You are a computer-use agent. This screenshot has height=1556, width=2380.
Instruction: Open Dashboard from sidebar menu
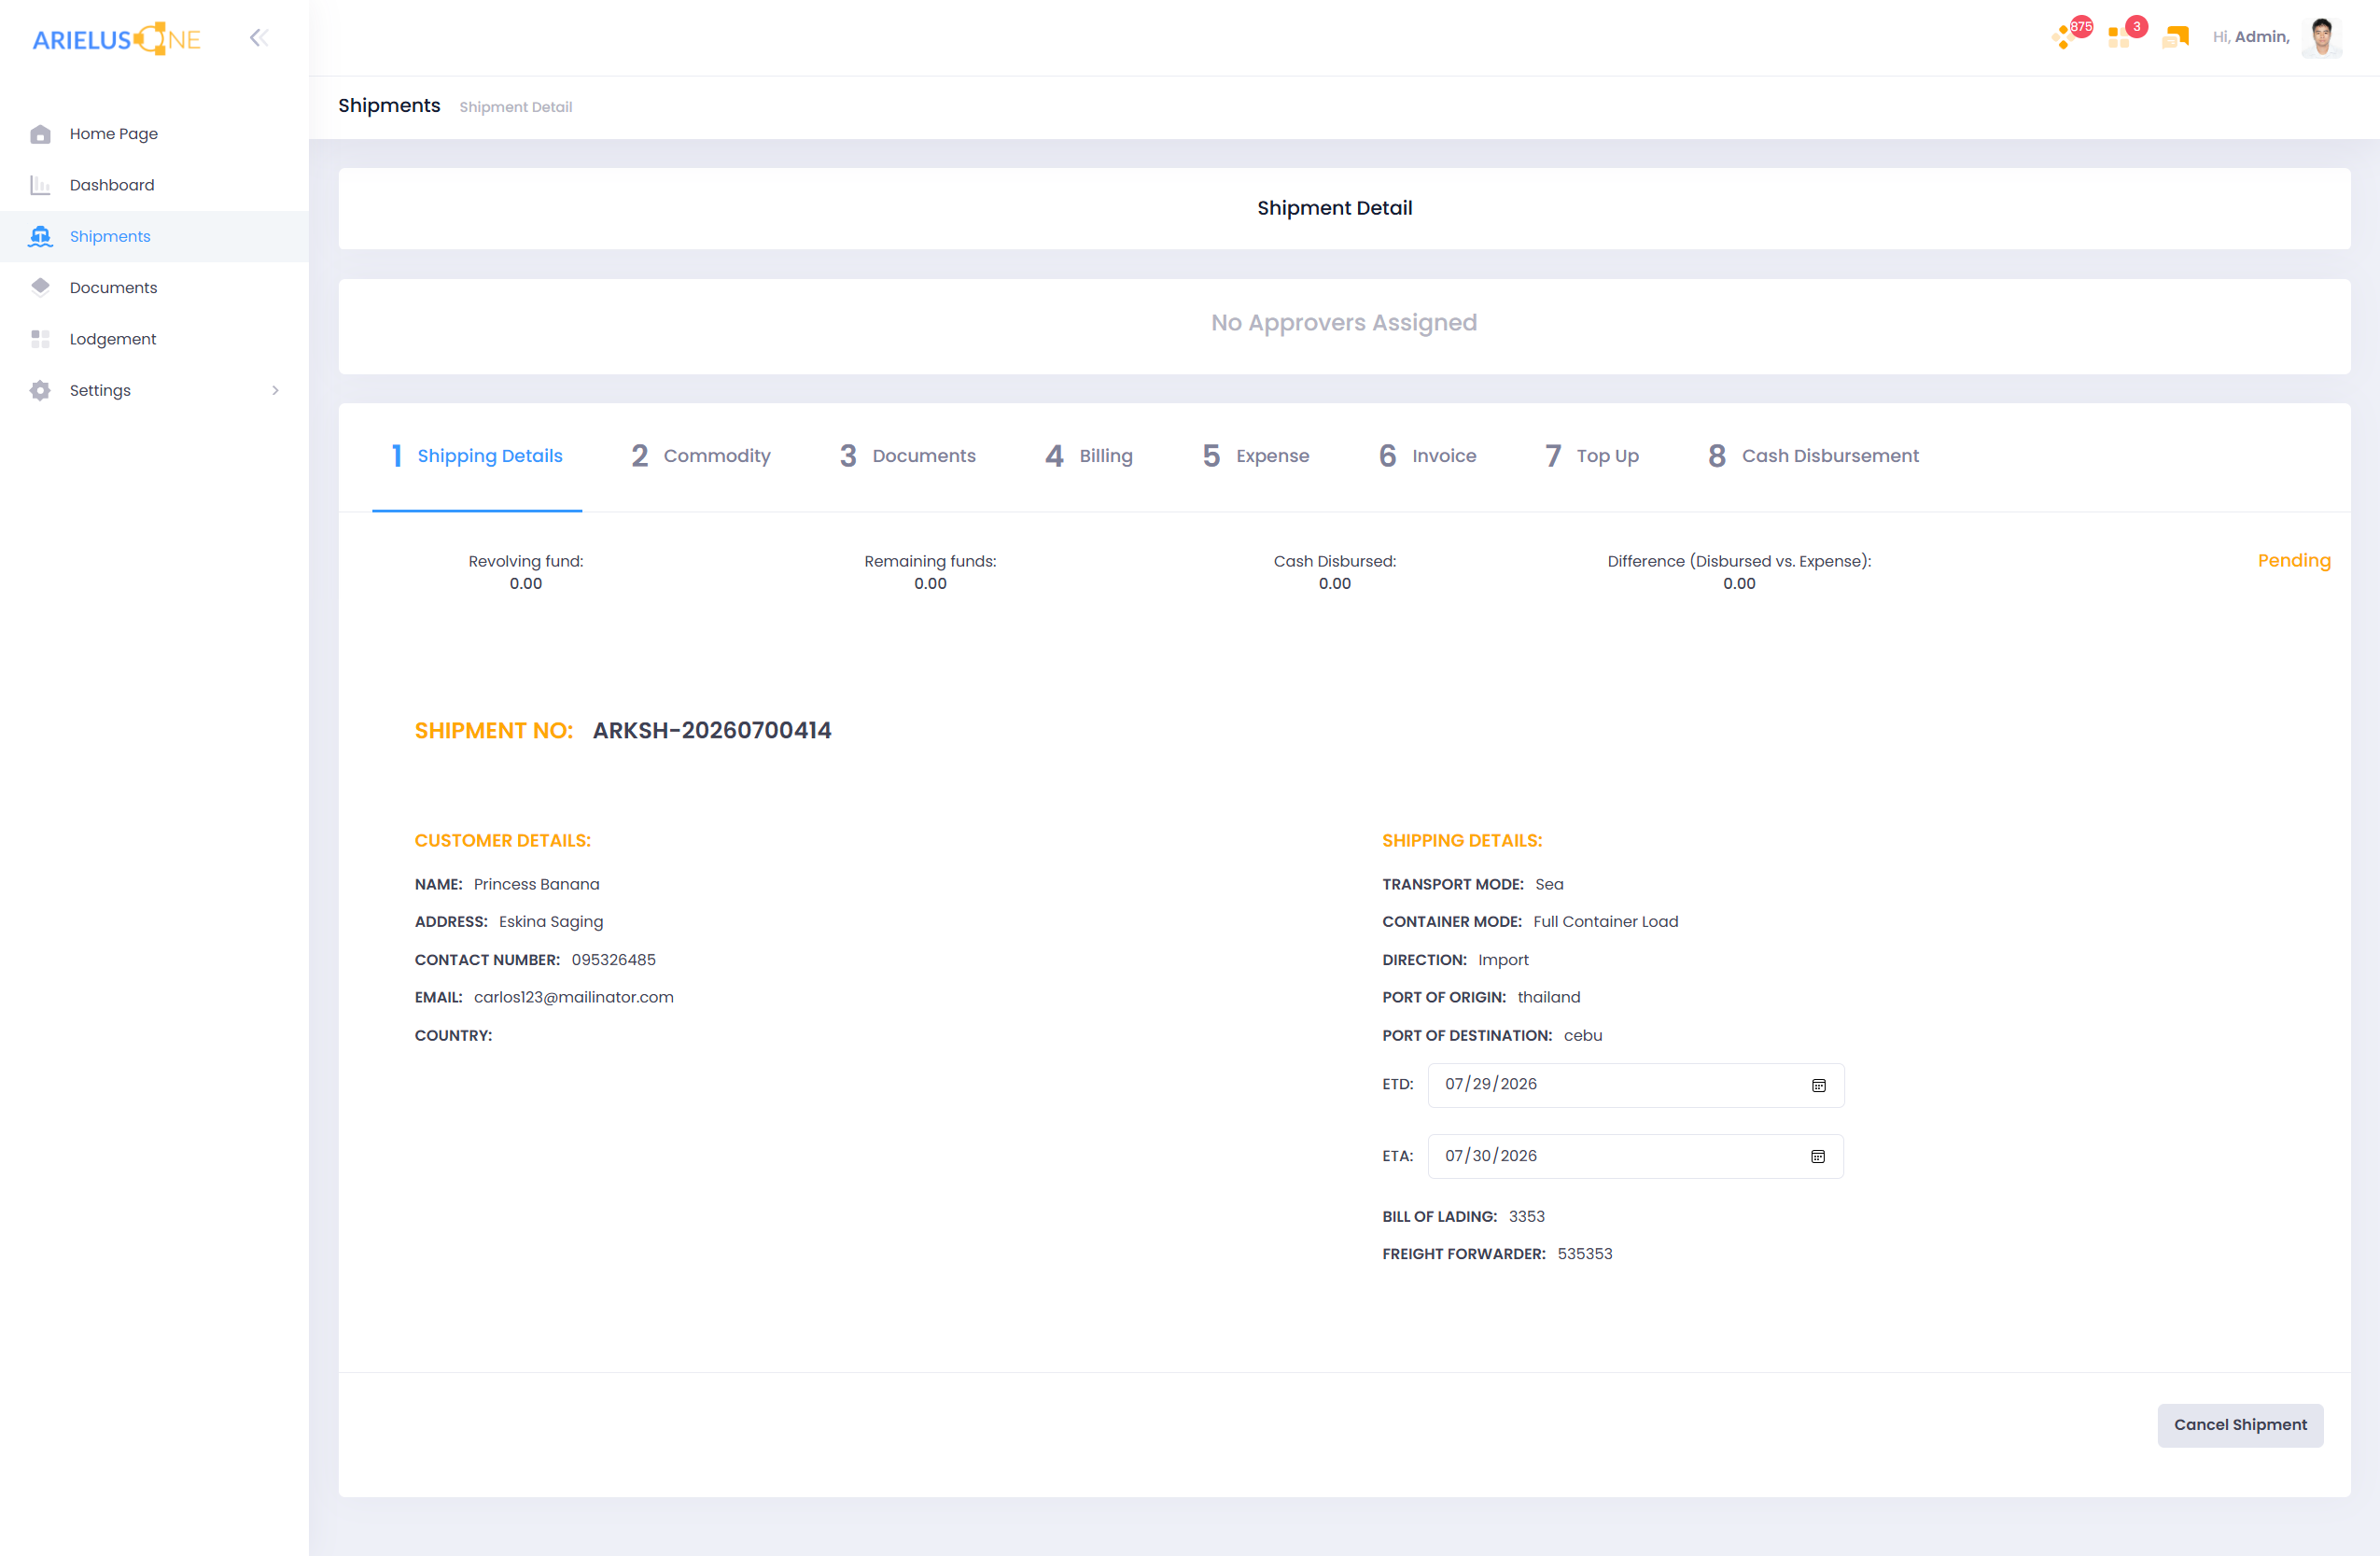click(x=154, y=185)
